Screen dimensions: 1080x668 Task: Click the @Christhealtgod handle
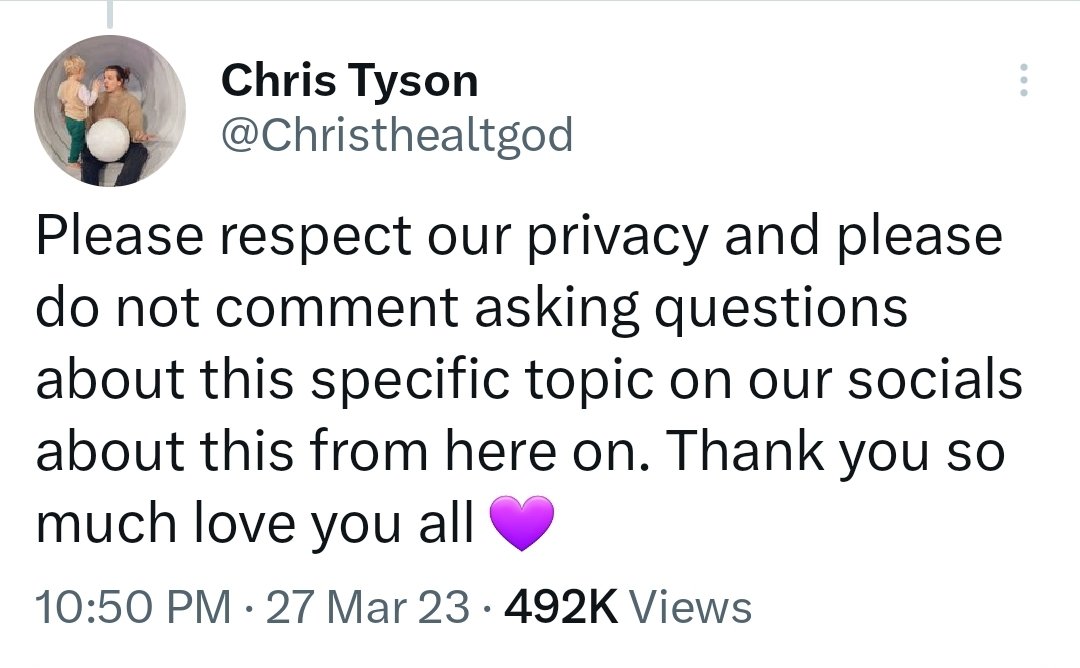pos(397,133)
